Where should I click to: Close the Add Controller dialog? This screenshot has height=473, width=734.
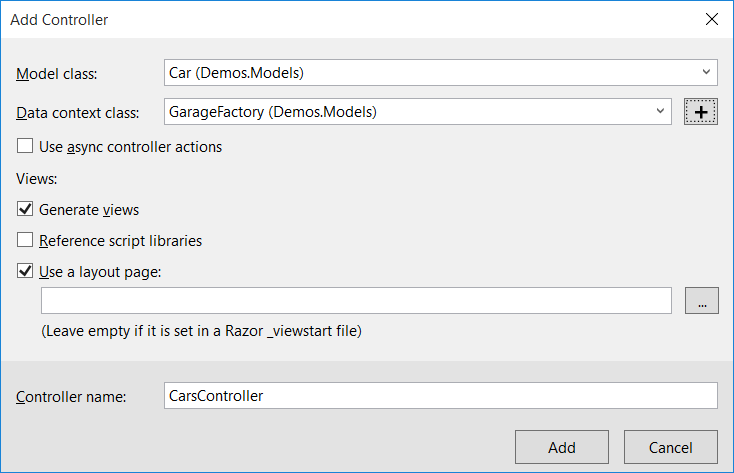pyautogui.click(x=711, y=19)
